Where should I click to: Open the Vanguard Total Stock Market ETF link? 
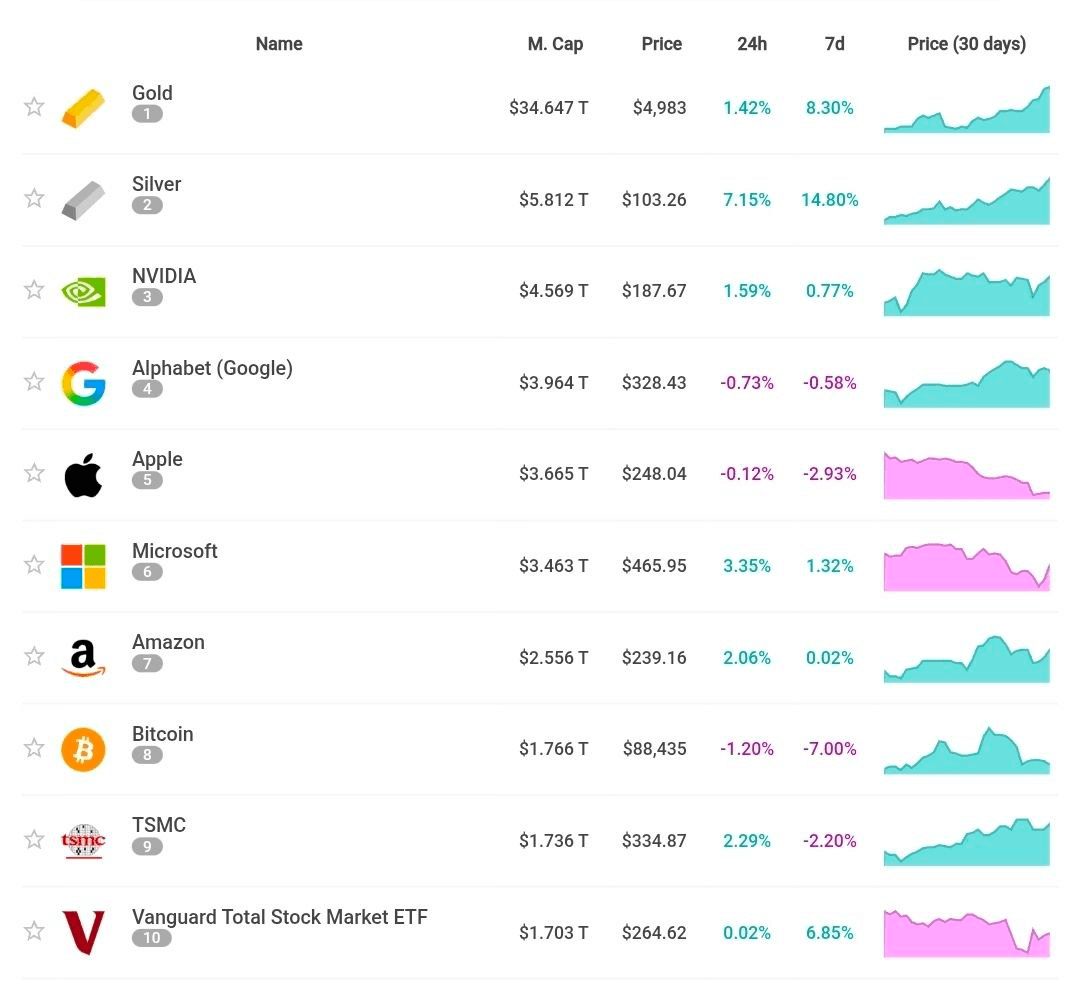279,917
